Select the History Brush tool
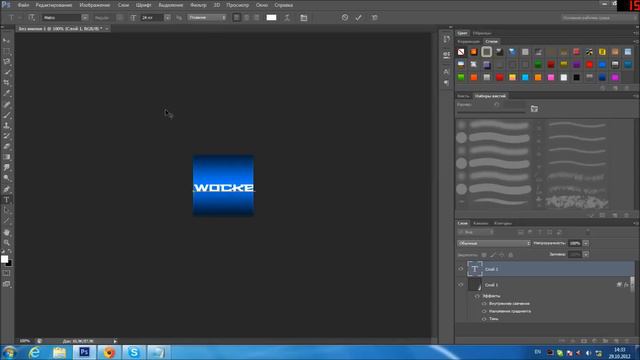The image size is (640, 360). 7,136
